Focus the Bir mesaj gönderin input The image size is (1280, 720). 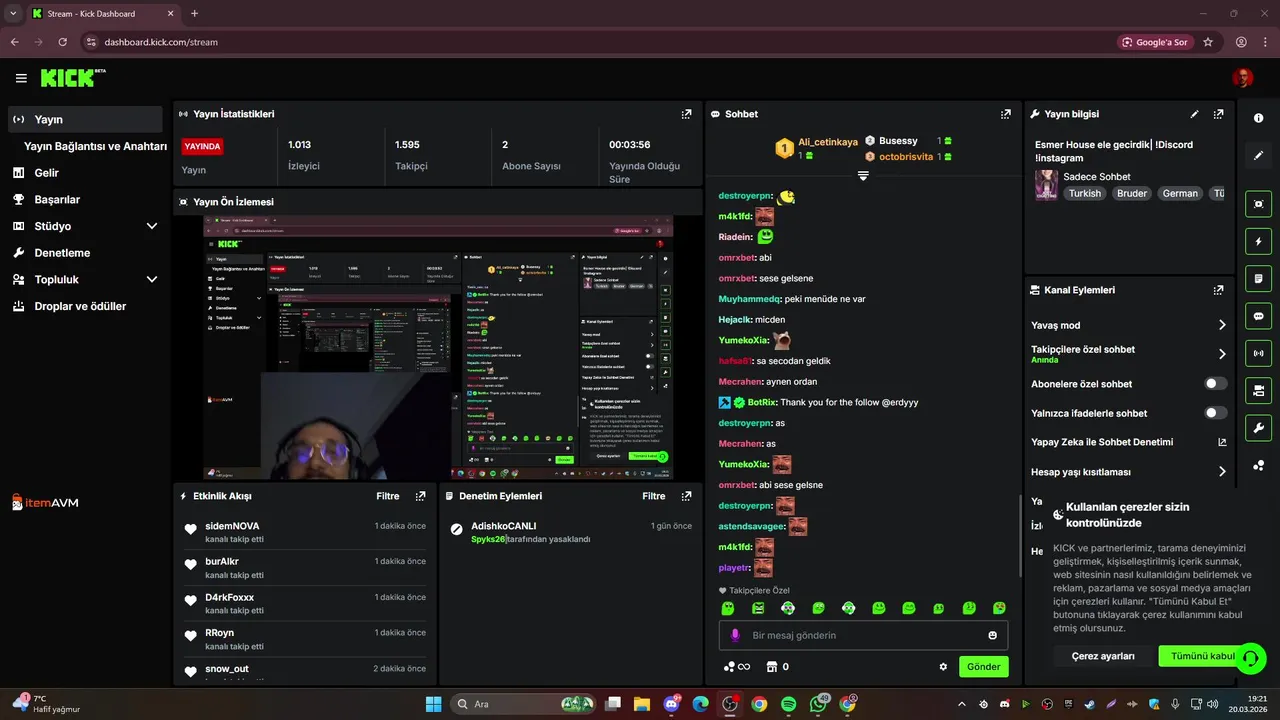pos(865,635)
